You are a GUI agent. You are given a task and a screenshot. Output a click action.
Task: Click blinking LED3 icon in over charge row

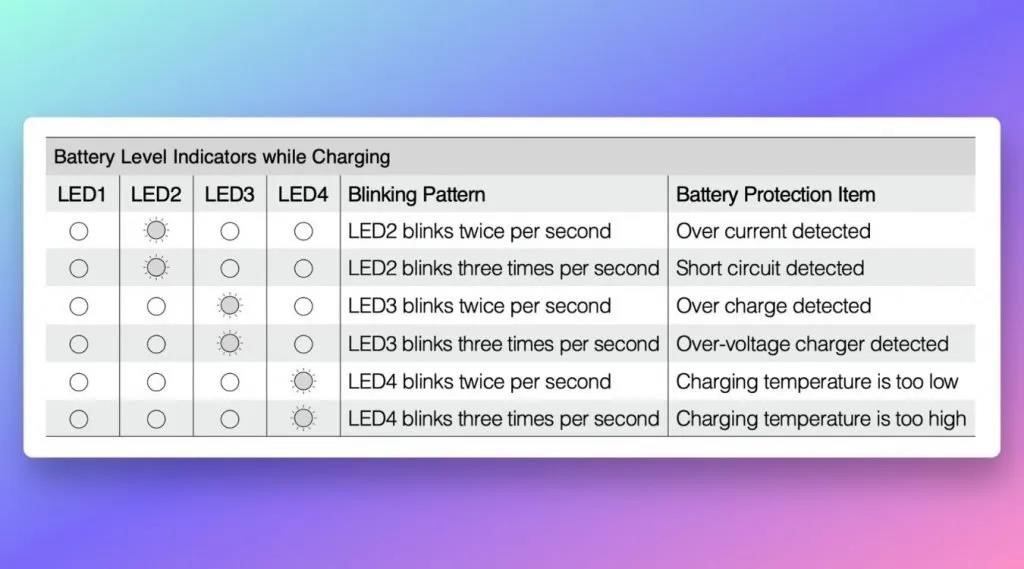[230, 306]
